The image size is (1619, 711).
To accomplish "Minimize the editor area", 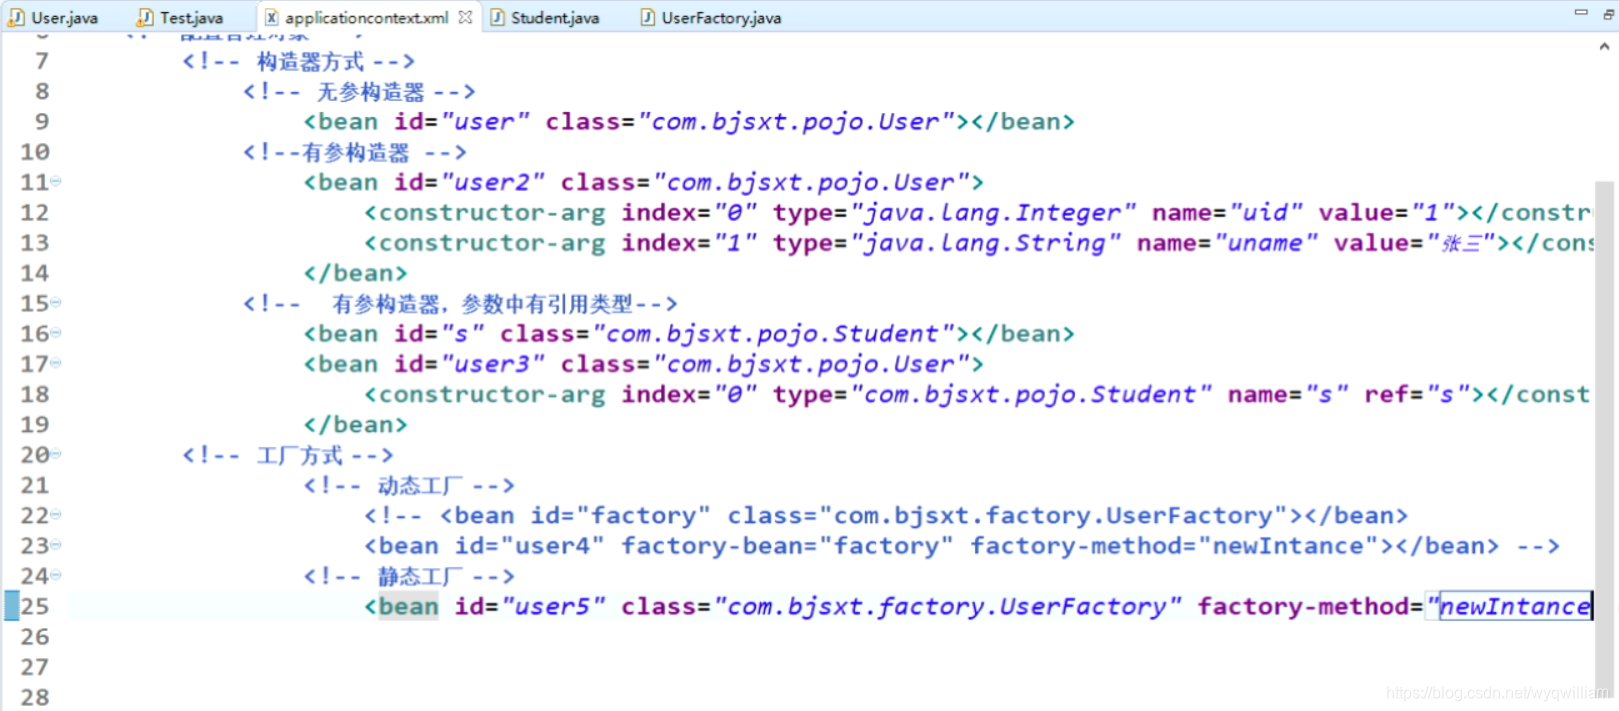I will point(1581,12).
